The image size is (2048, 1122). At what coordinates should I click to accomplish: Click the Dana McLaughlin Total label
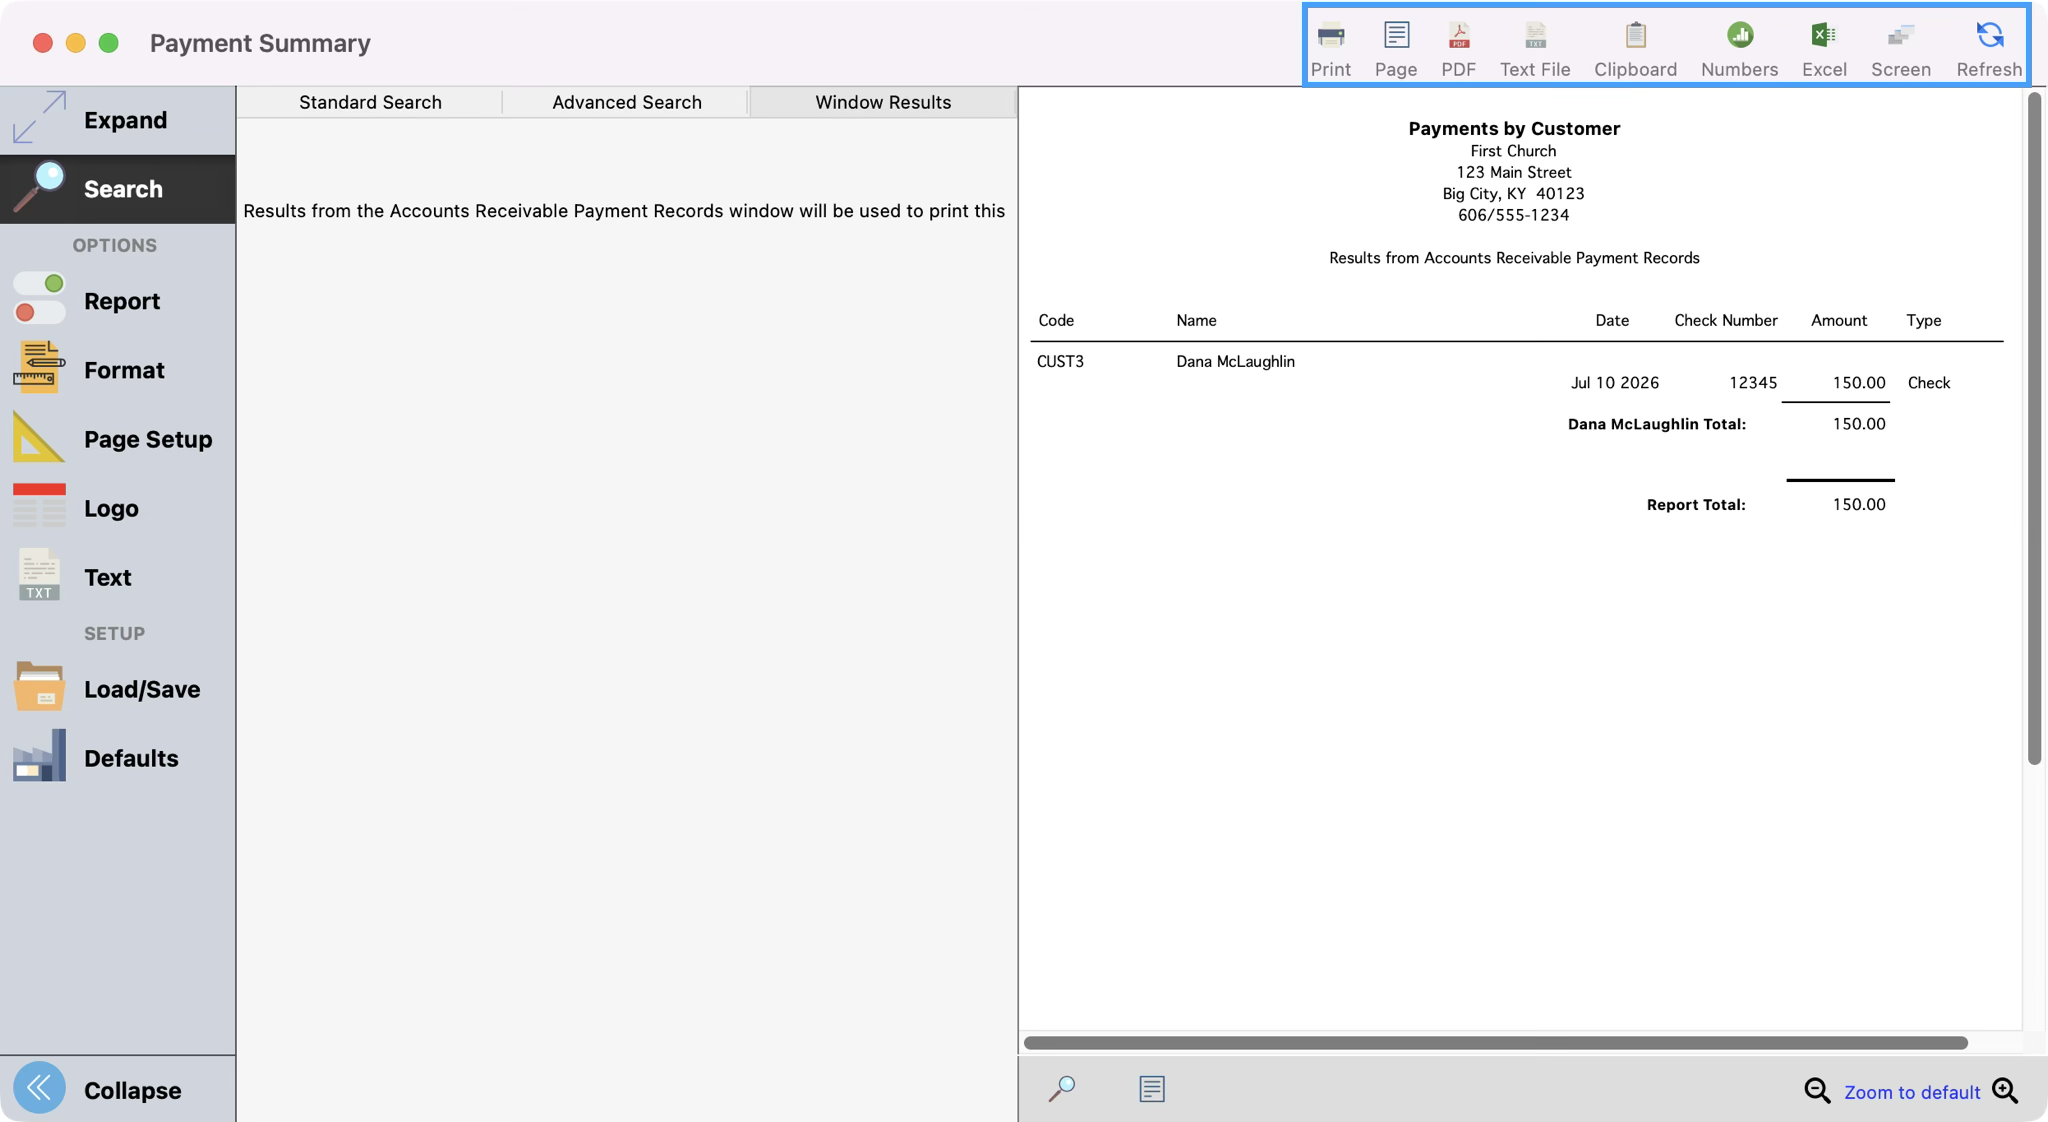[x=1657, y=424]
